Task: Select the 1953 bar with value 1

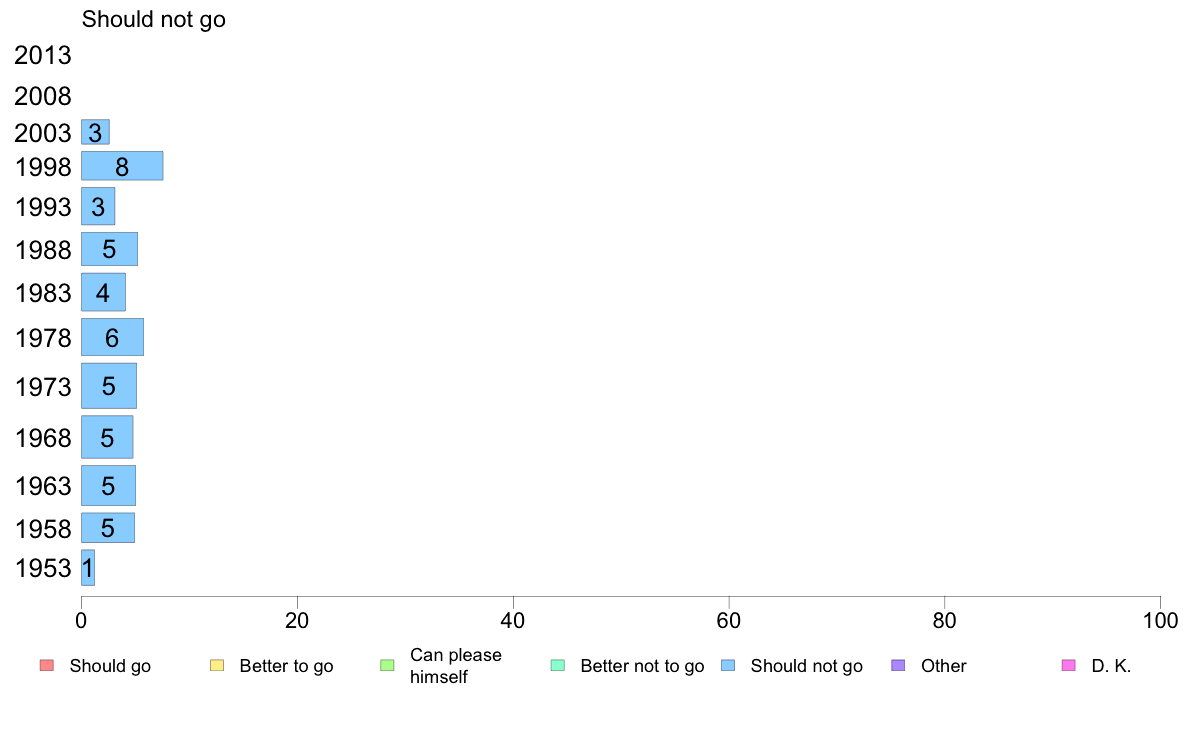Action: tap(88, 568)
